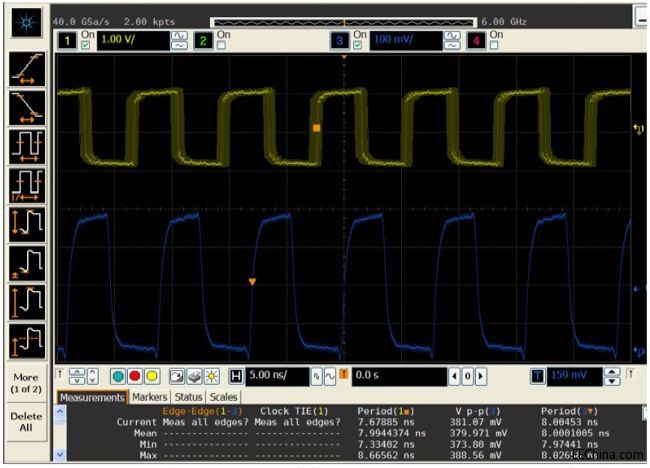Viewport: 650px width, 468px height.
Task: Click the horizontal zoom-in sweep speed icon
Action: [330, 376]
